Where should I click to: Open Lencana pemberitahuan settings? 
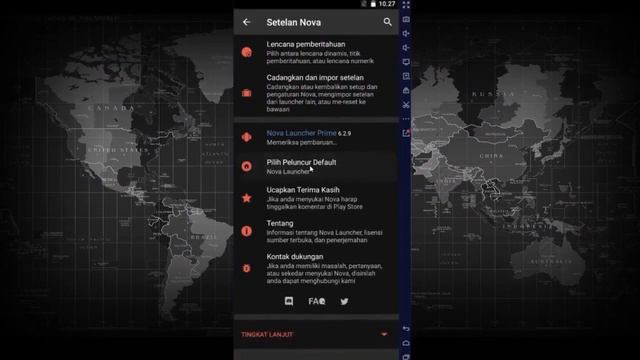(316, 52)
